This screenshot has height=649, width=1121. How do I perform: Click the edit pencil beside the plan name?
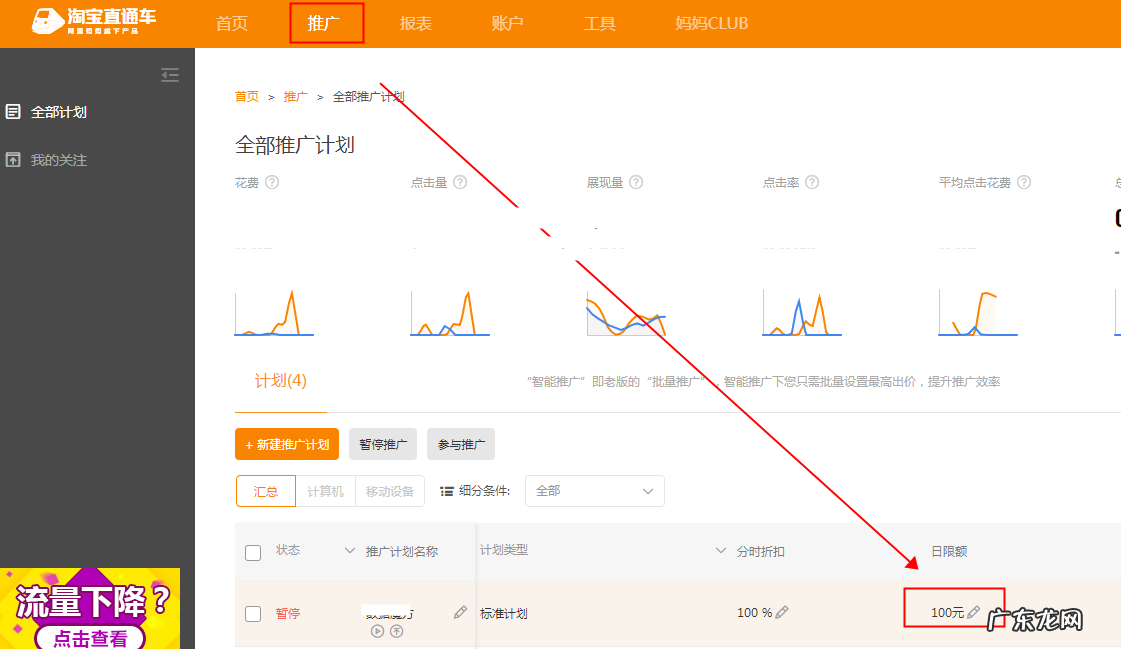459,612
